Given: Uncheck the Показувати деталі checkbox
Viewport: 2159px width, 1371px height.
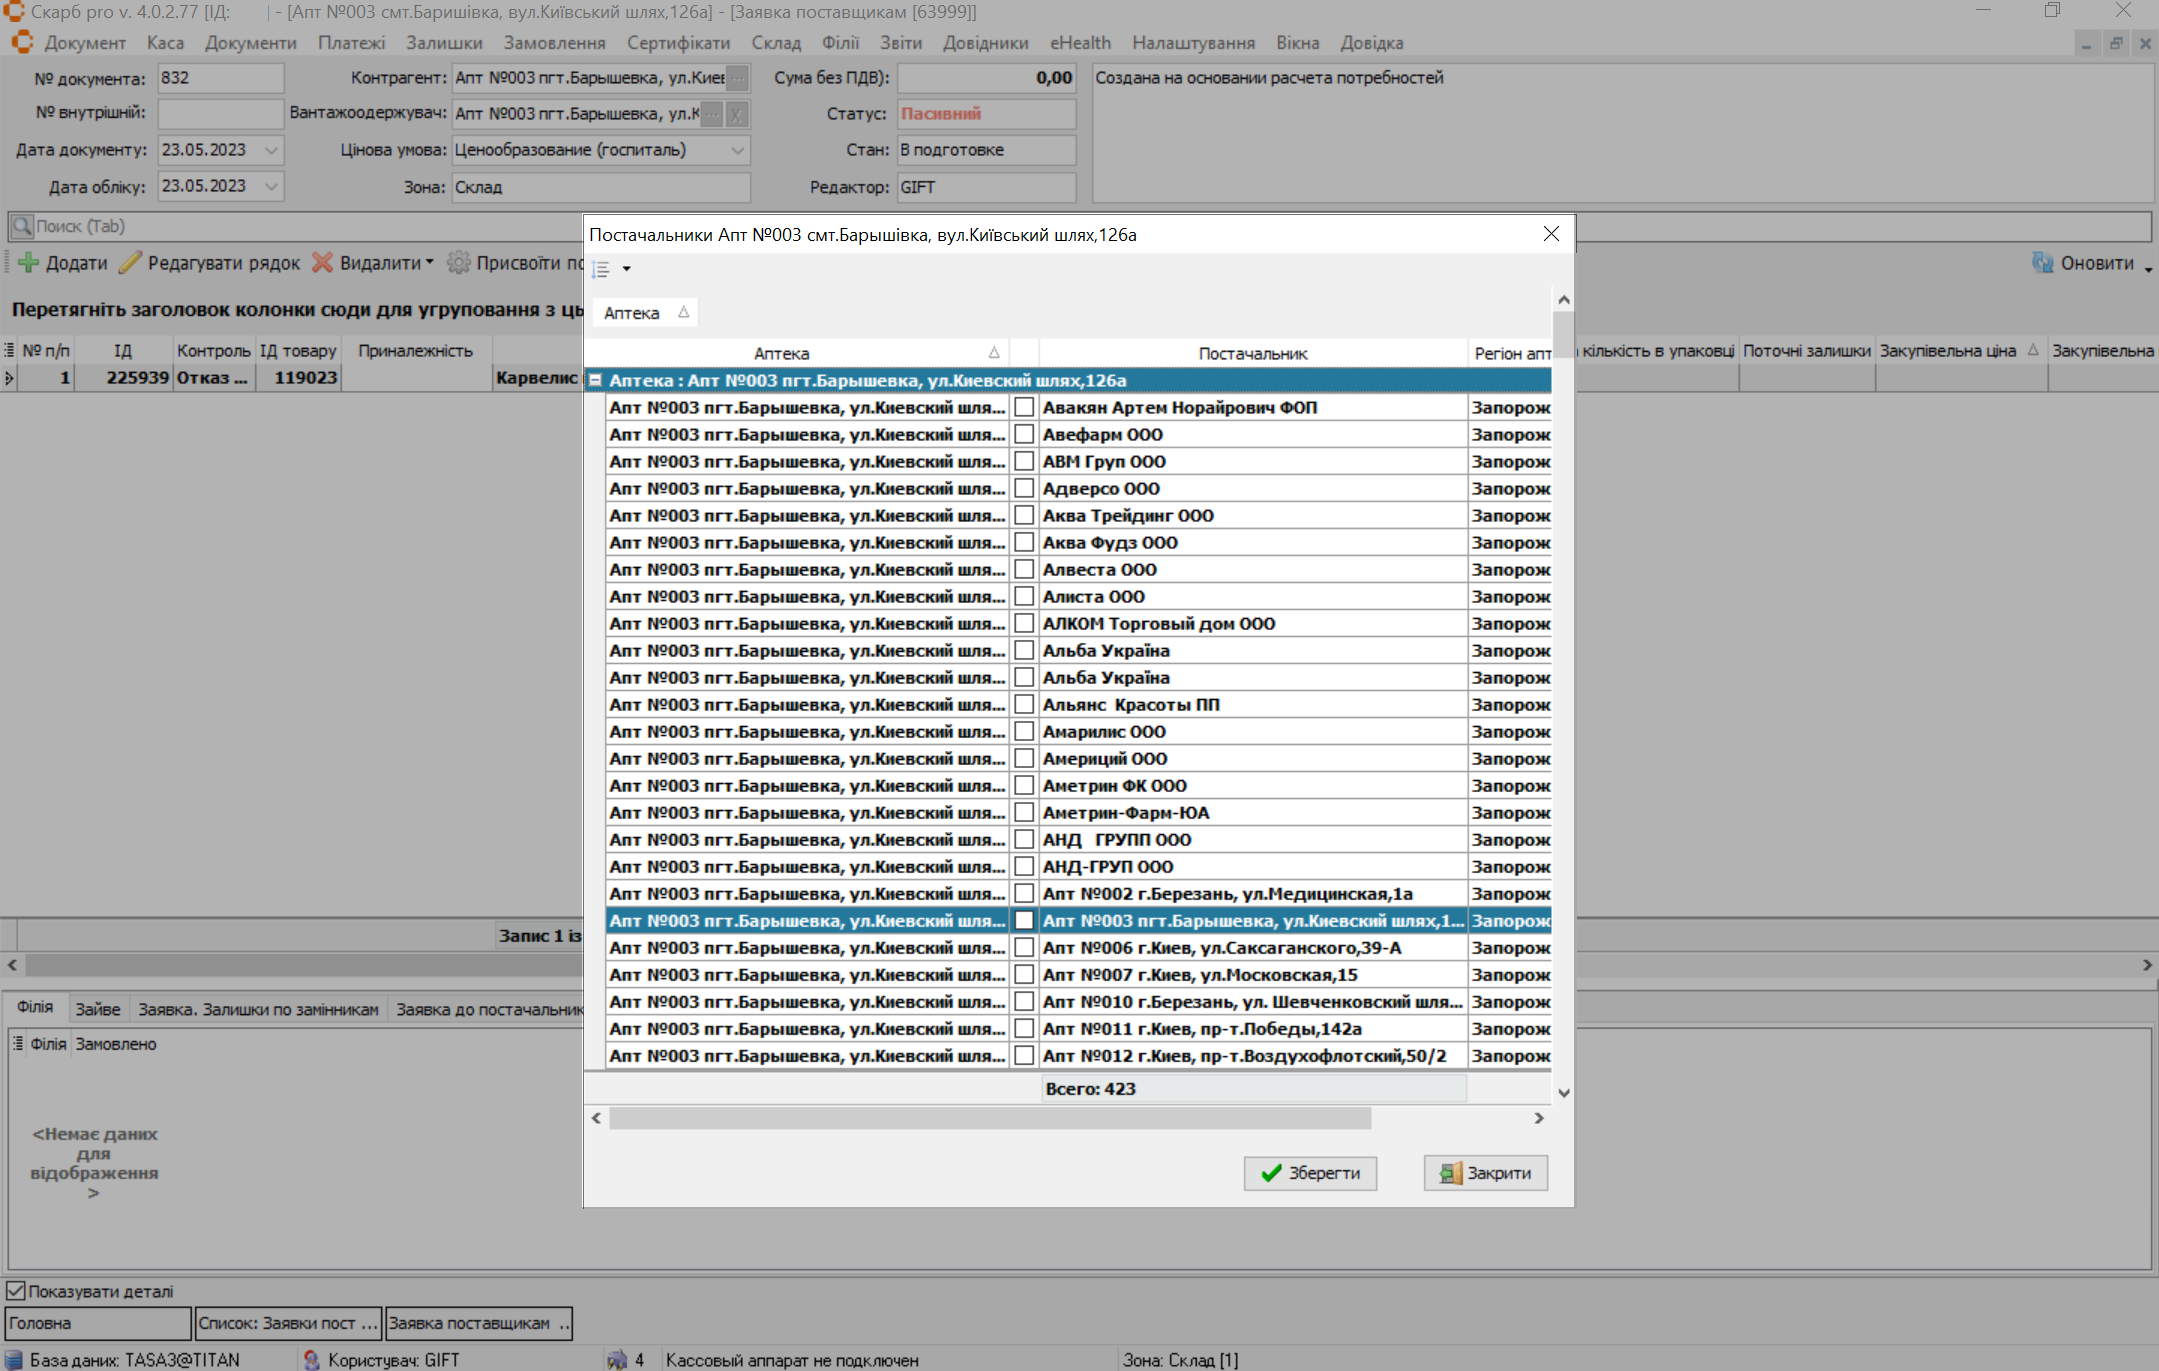Looking at the screenshot, I should [16, 1291].
